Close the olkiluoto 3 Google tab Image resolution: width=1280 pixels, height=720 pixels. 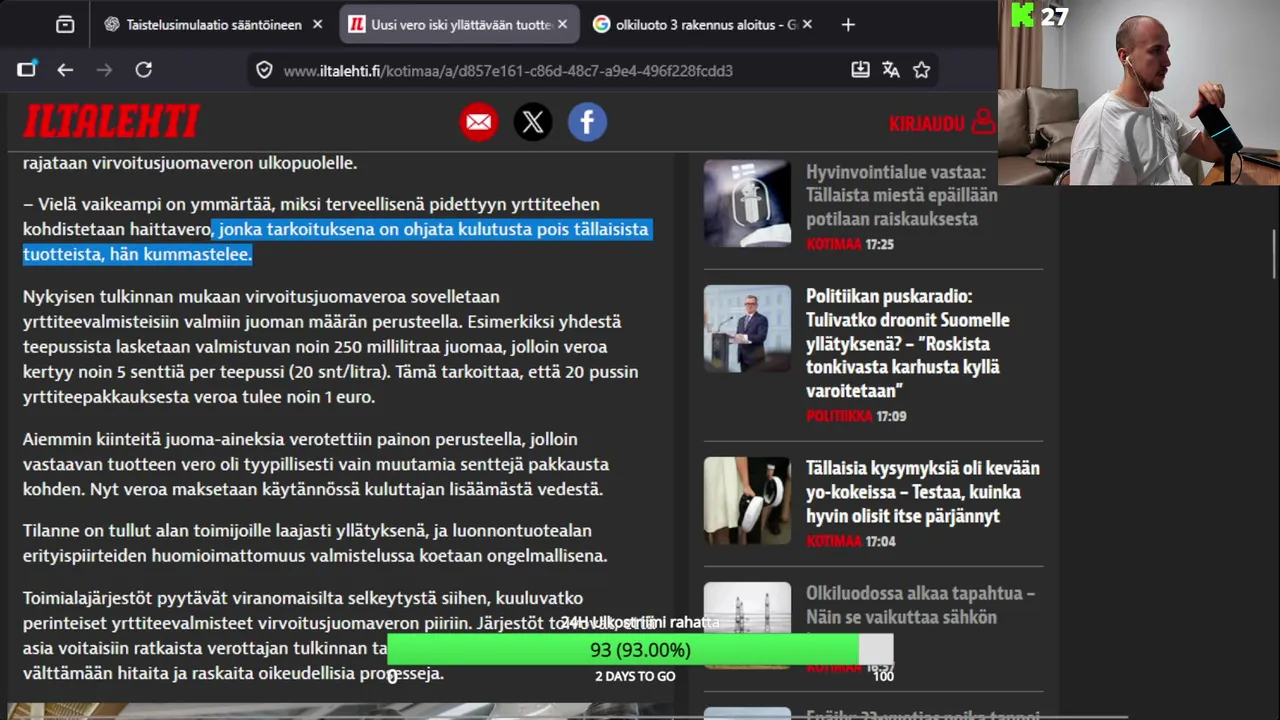807,24
